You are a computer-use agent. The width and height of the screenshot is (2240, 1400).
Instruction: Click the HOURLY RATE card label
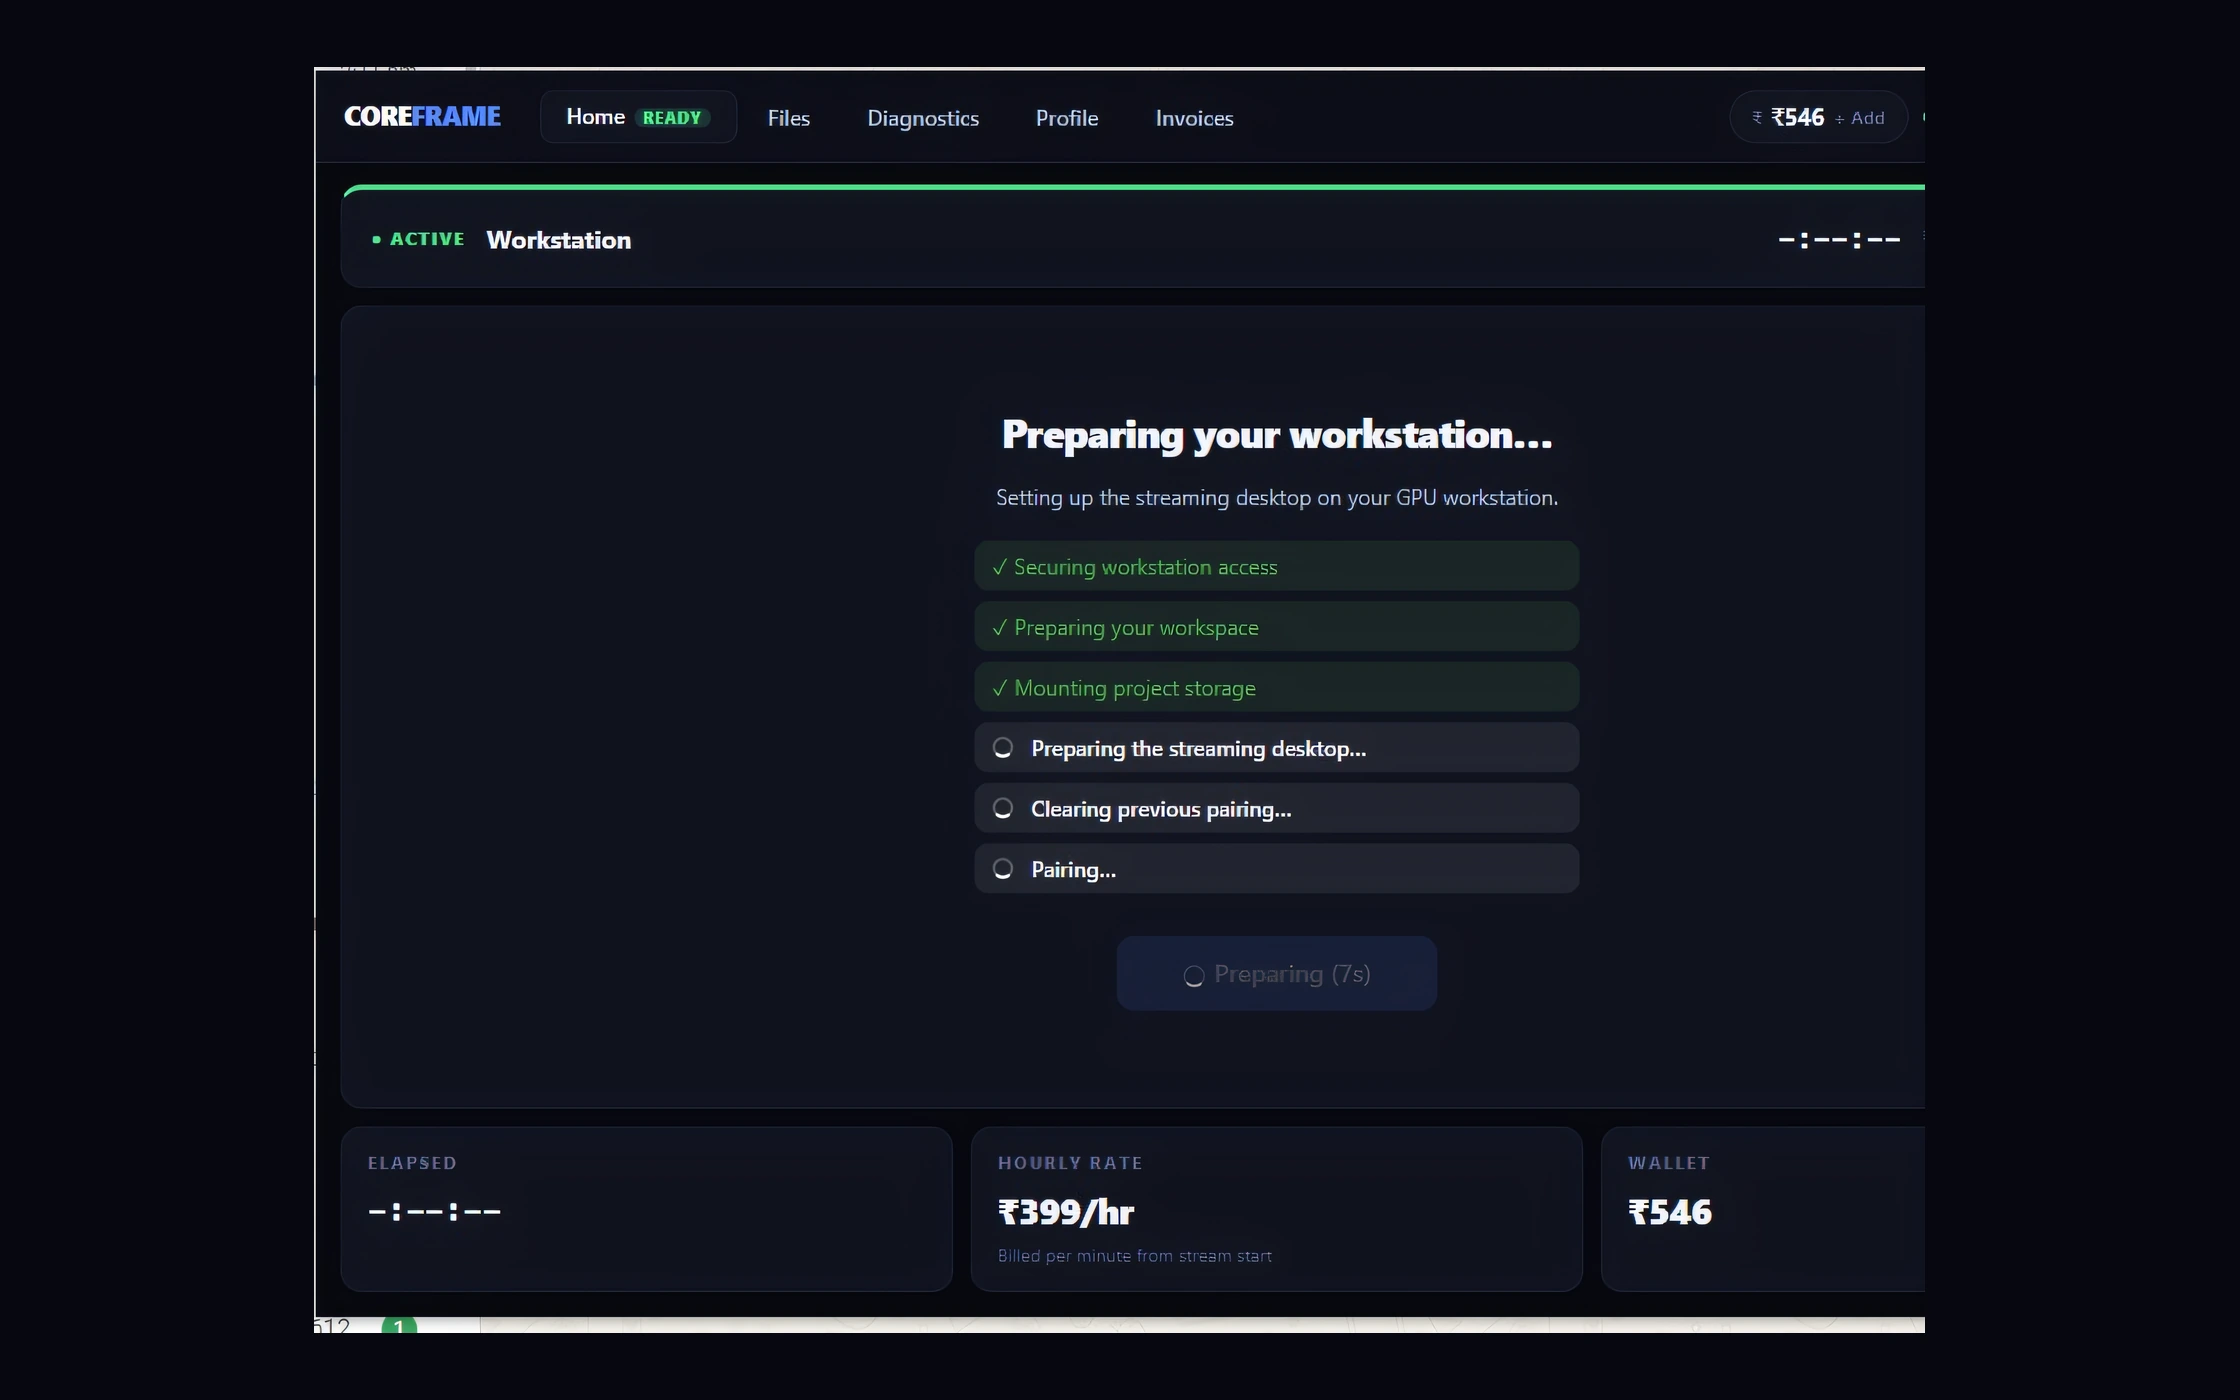click(x=1070, y=1163)
